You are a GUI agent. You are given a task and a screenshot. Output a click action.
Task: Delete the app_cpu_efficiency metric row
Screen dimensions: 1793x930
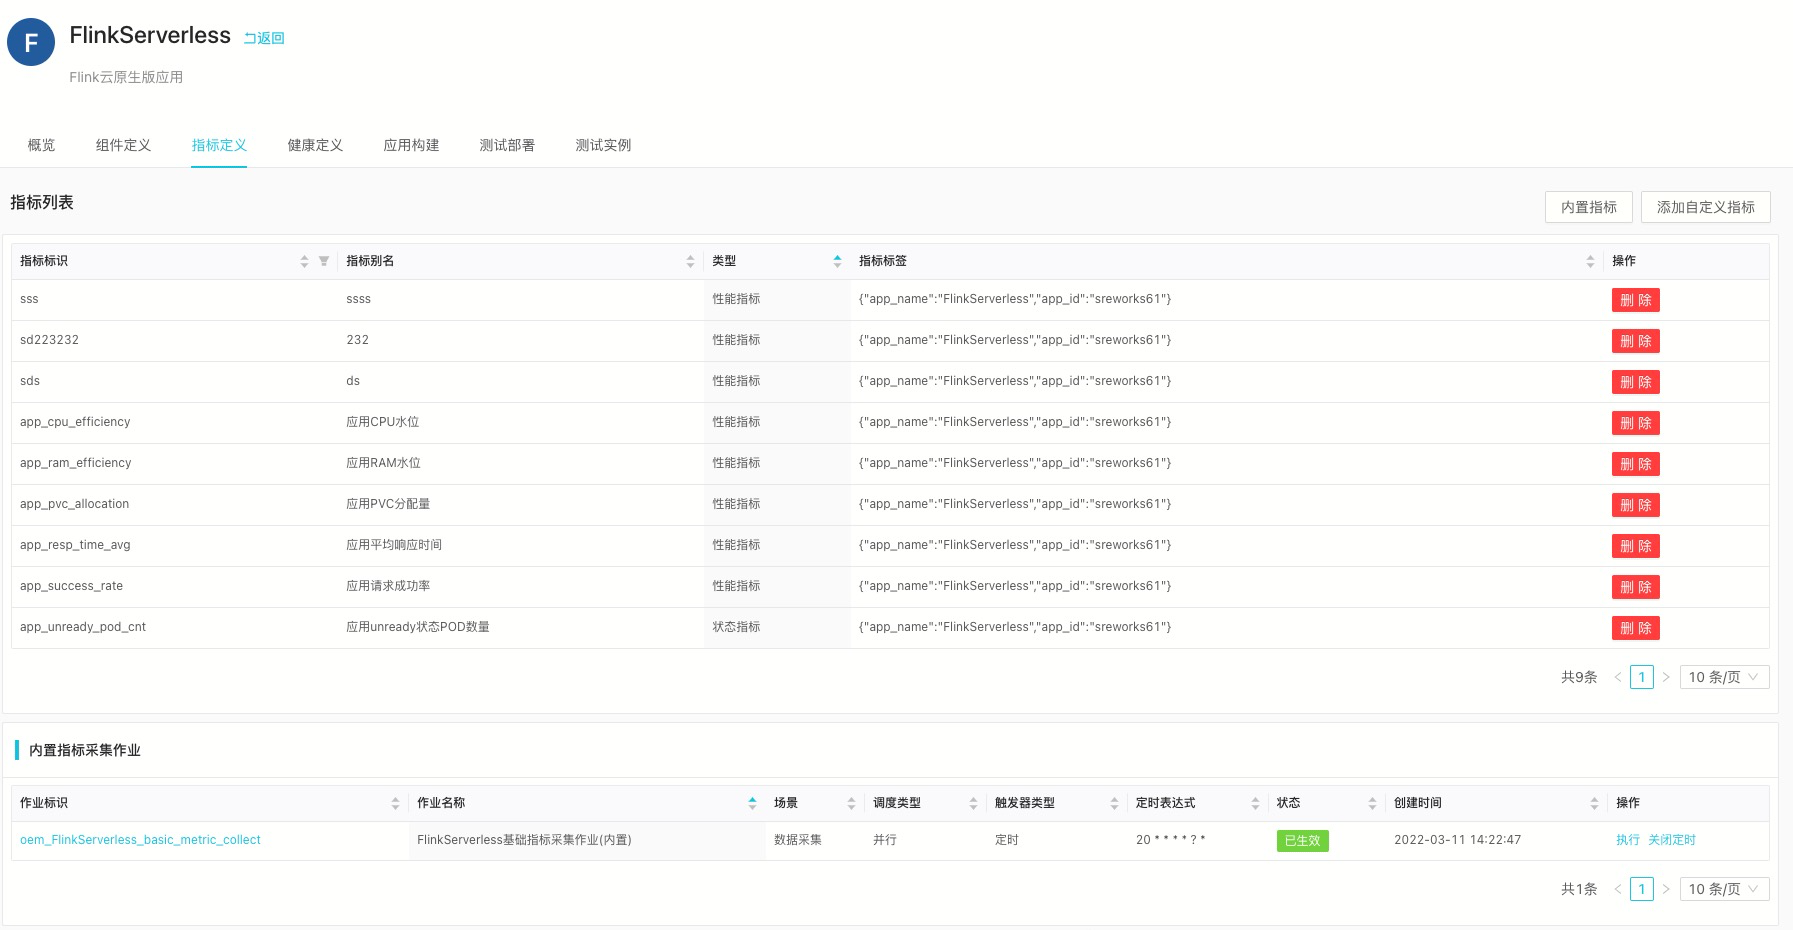pos(1635,423)
